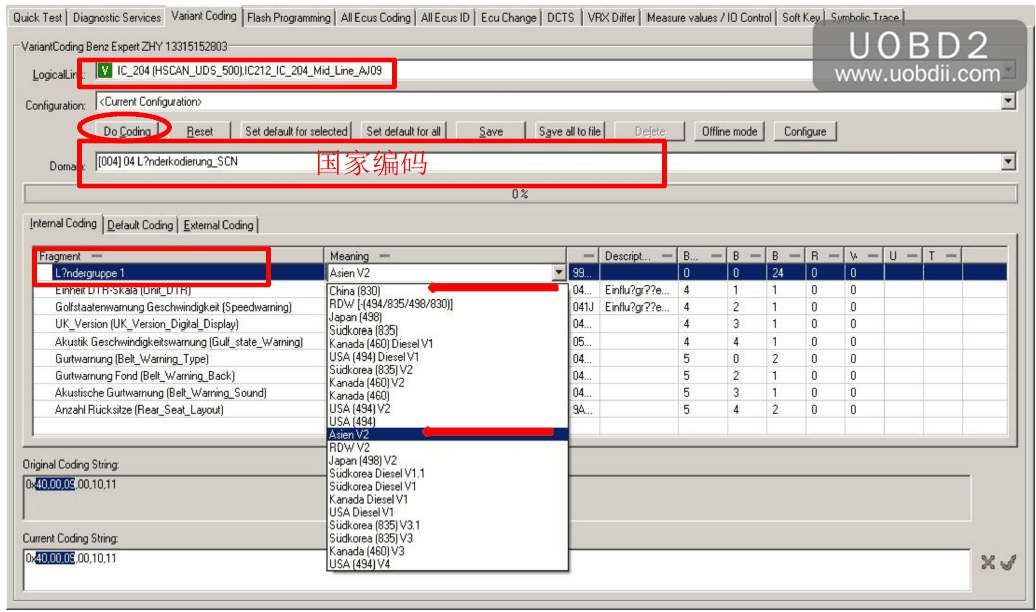Click in the Current Coding String field
The width and height of the screenshot is (1036, 612).
click(x=496, y=568)
